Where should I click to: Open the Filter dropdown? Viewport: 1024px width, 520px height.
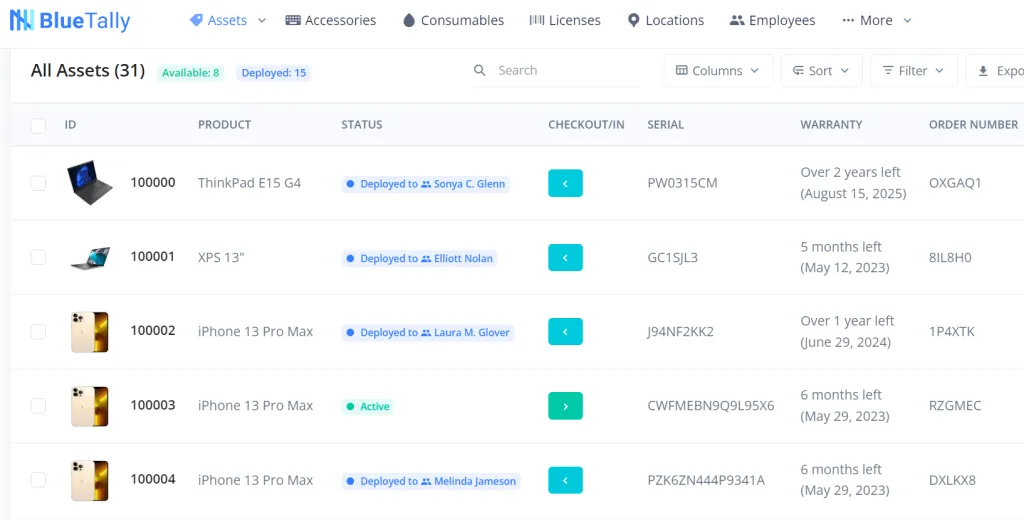(914, 71)
